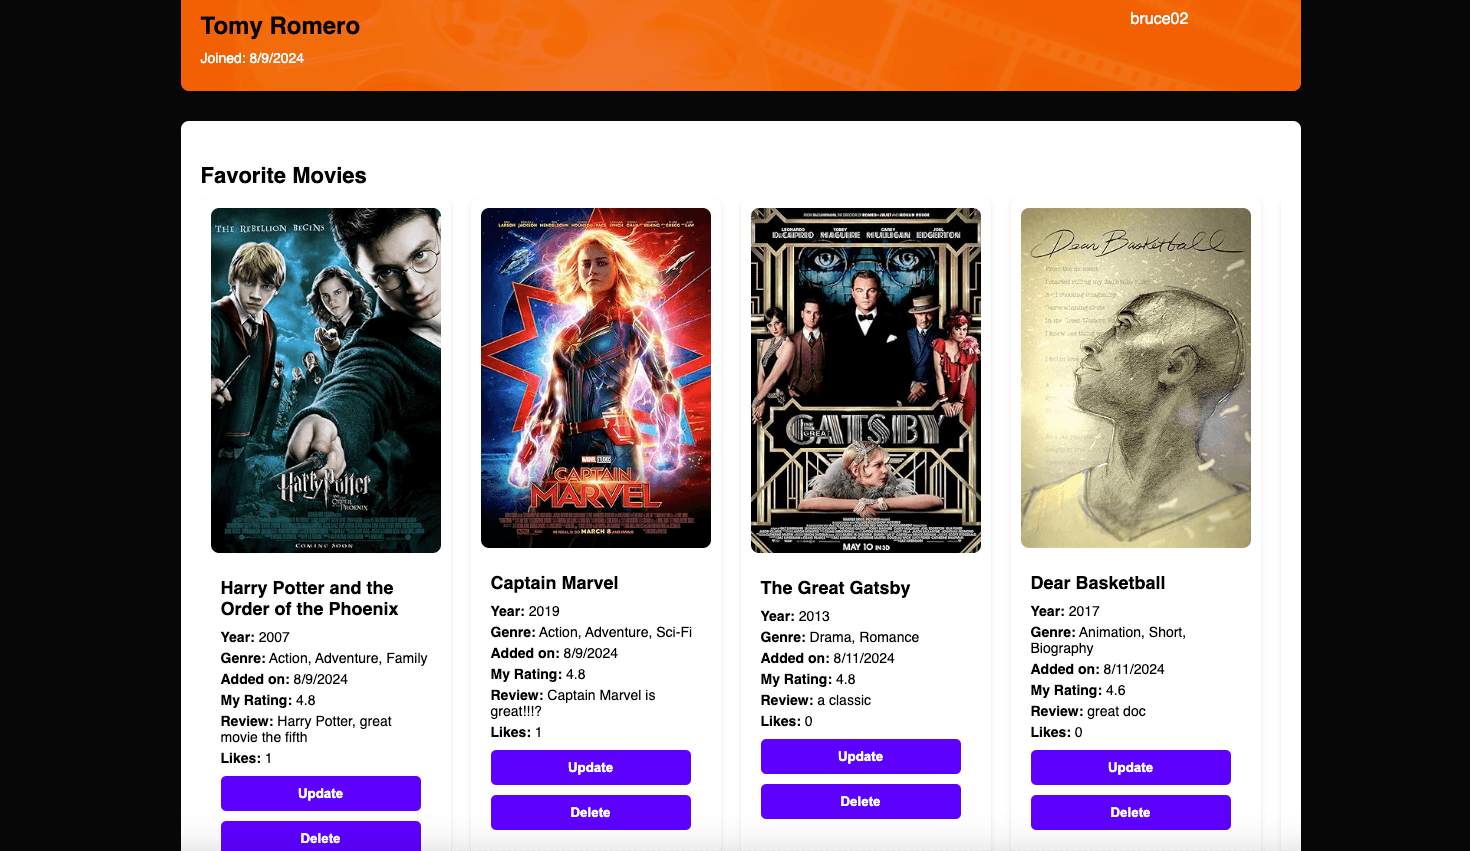
Task: Click the 'Review: Captain Marvel is great!!!?' text
Action: [x=573, y=703]
